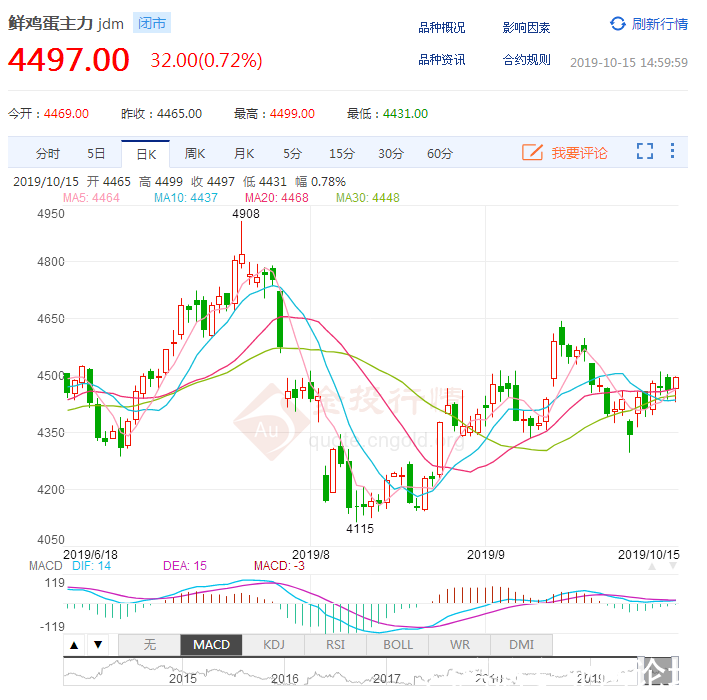Open the 品种概况 link
The height and width of the screenshot is (700, 707).
441,28
